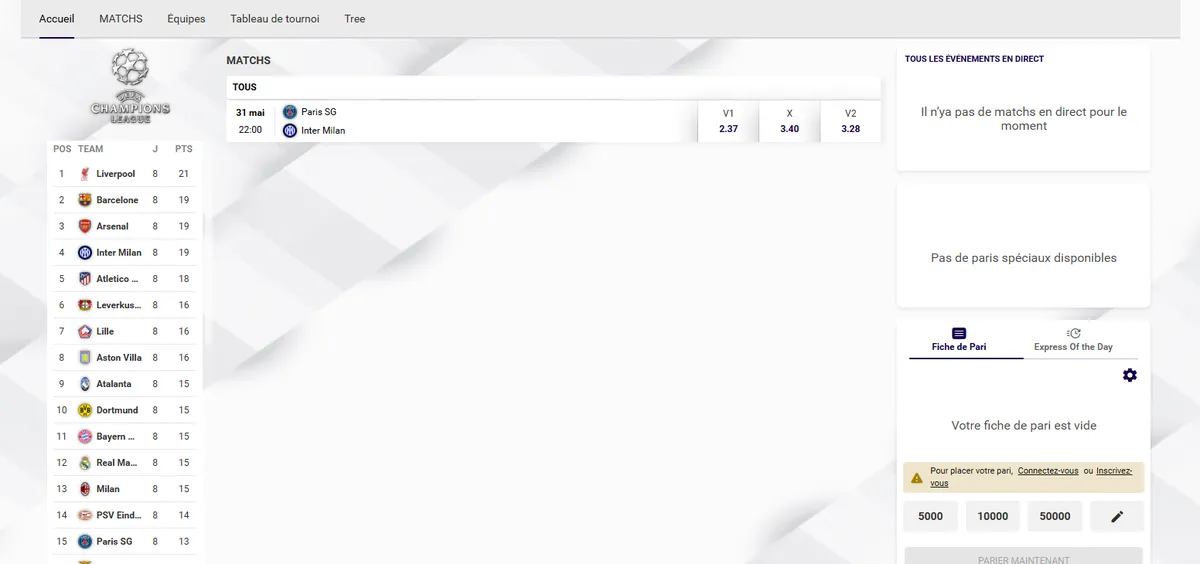
Task: Click the PARIER MAINTENANT button
Action: pyautogui.click(x=1023, y=556)
